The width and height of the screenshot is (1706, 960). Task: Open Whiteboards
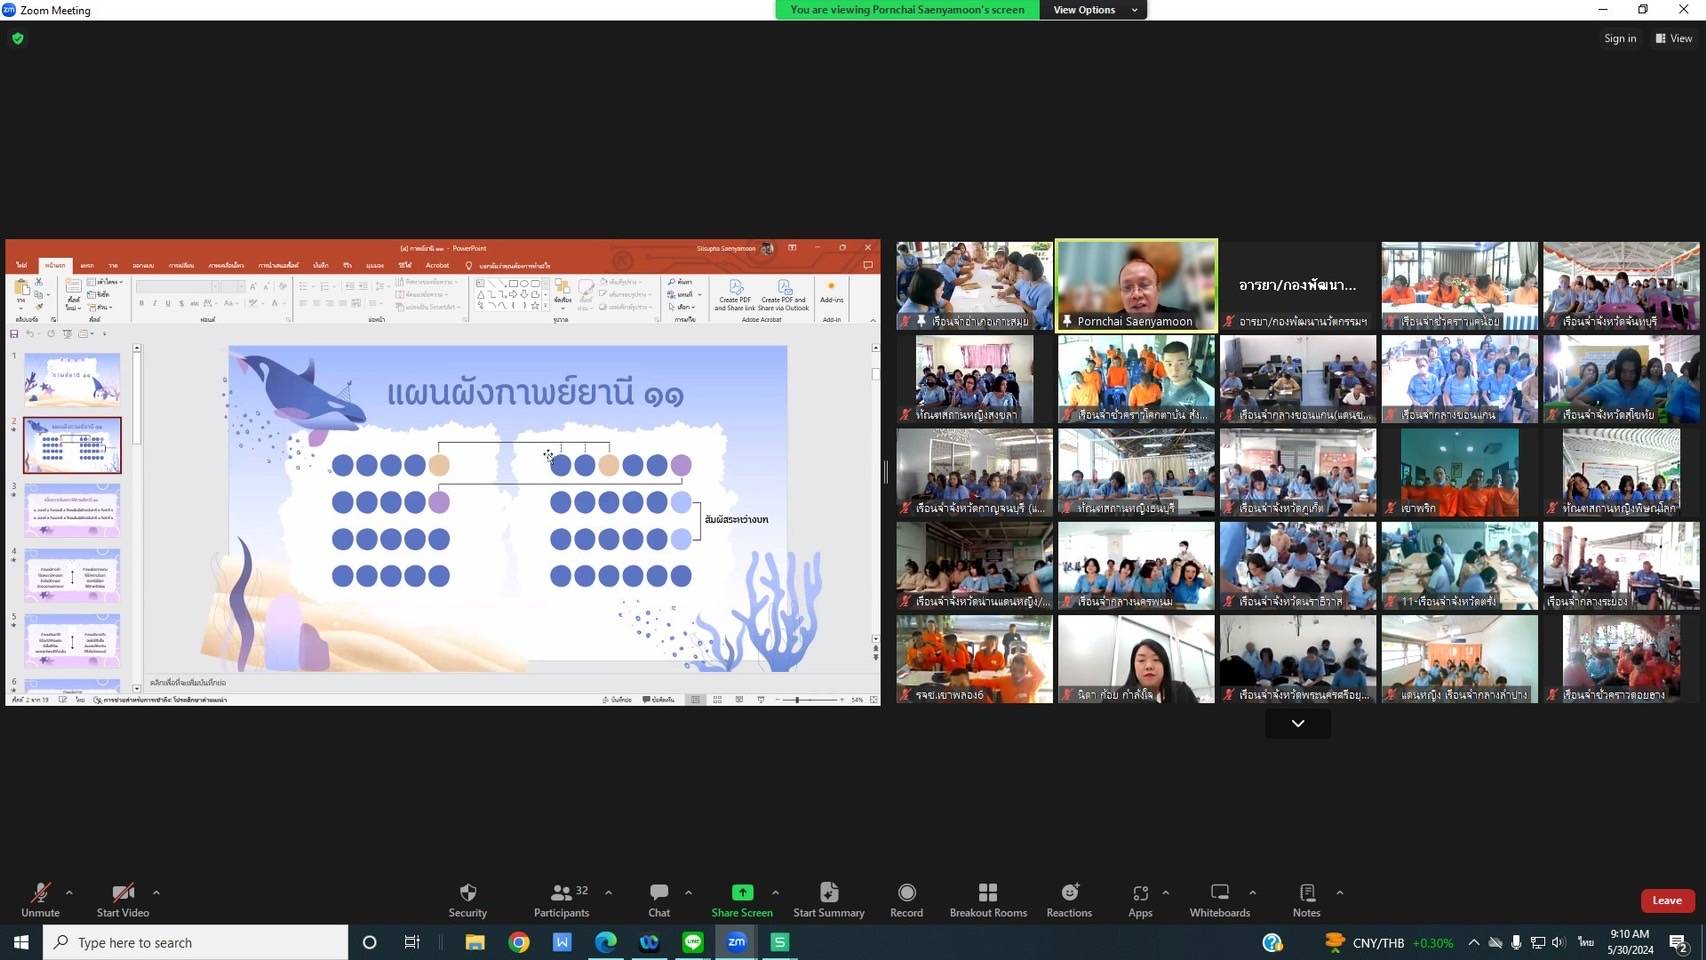click(1219, 893)
